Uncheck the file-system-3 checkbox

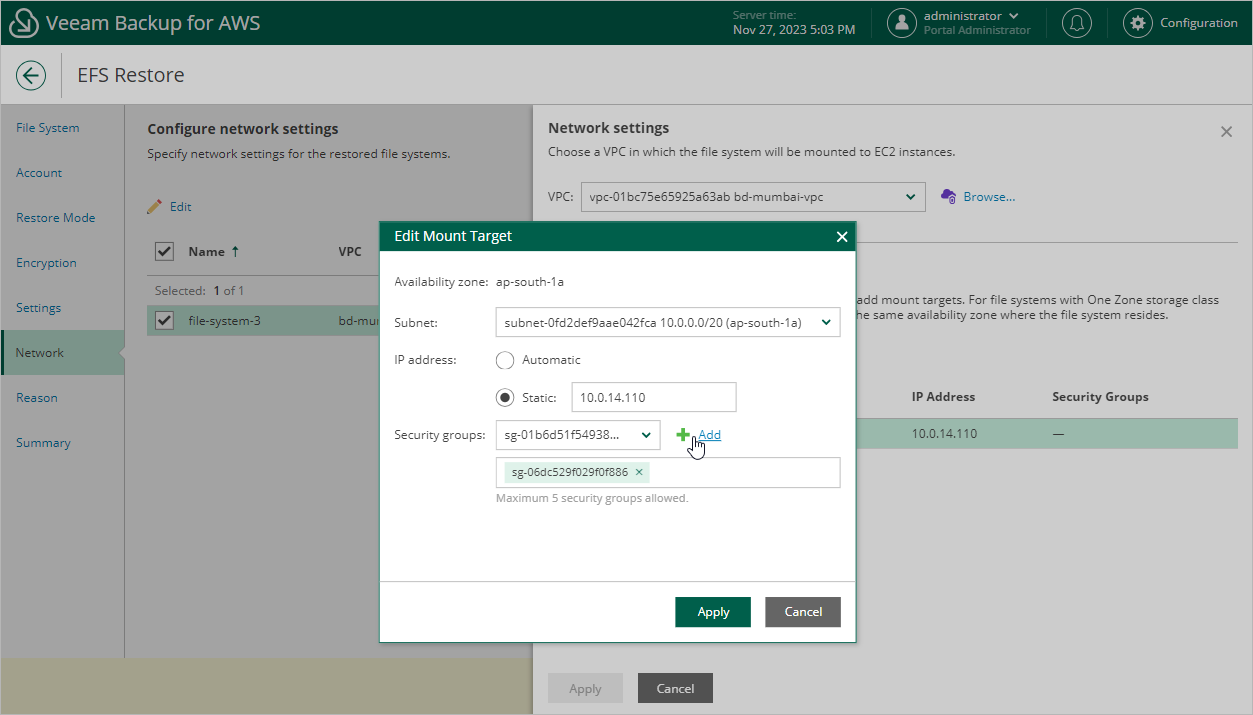(x=165, y=321)
